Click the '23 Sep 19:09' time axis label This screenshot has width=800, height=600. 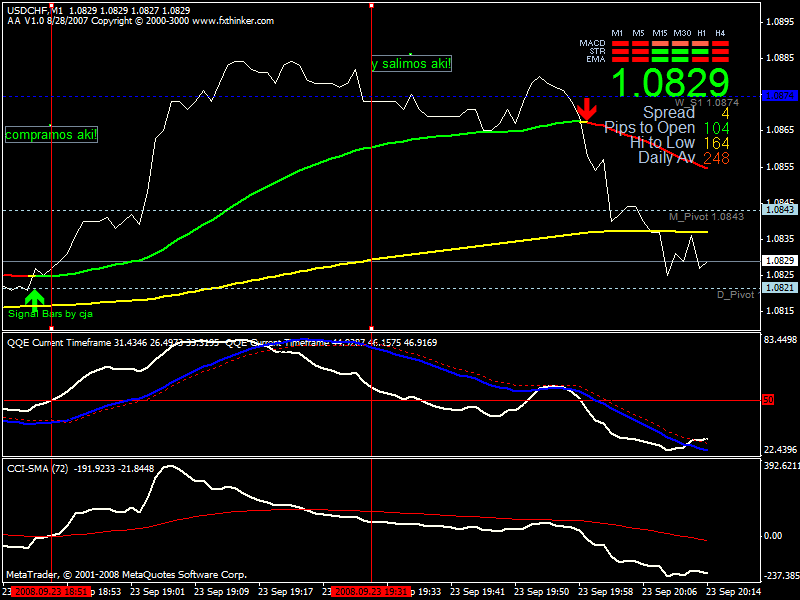coord(221,592)
